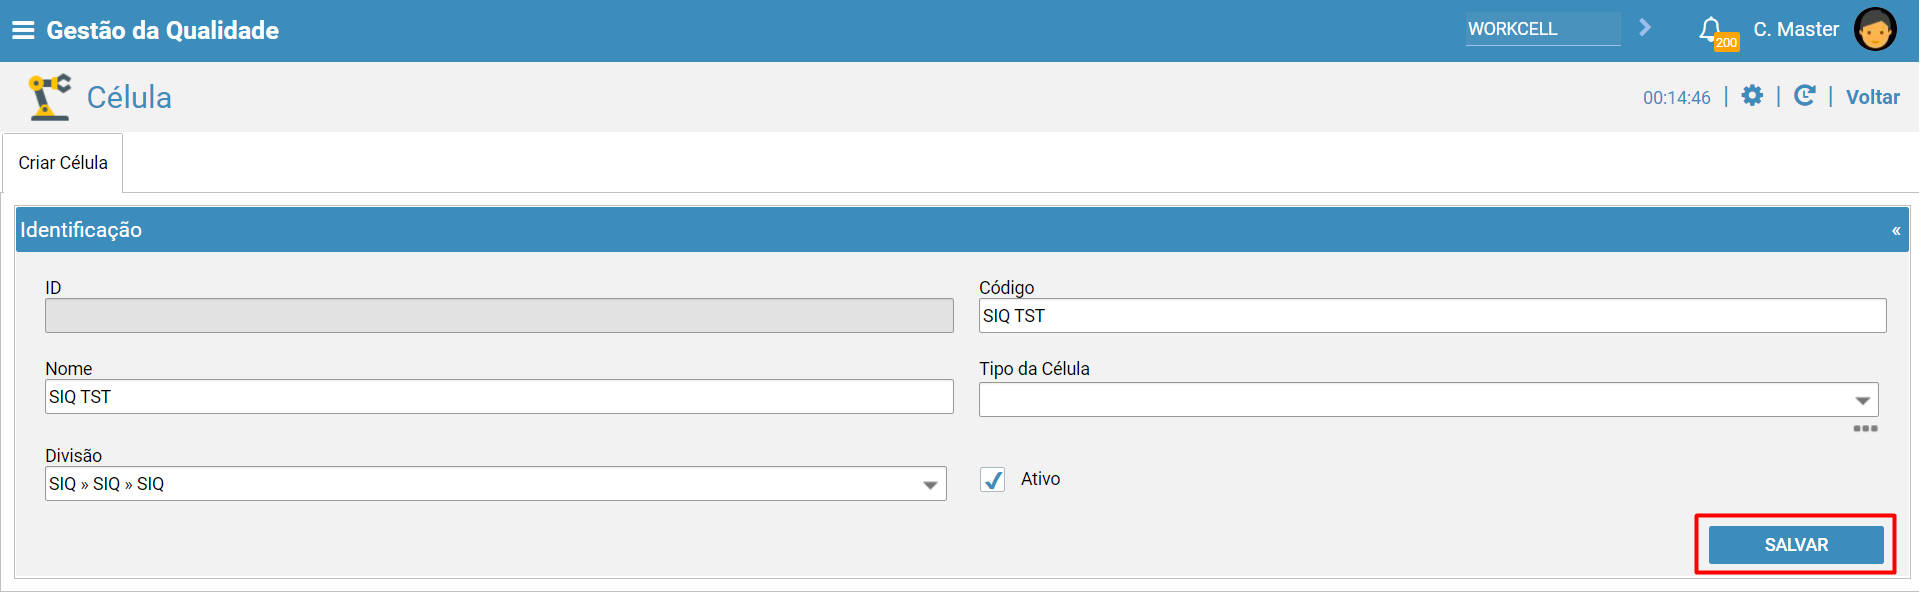
Task: Click the Célula page heading
Action: (129, 97)
